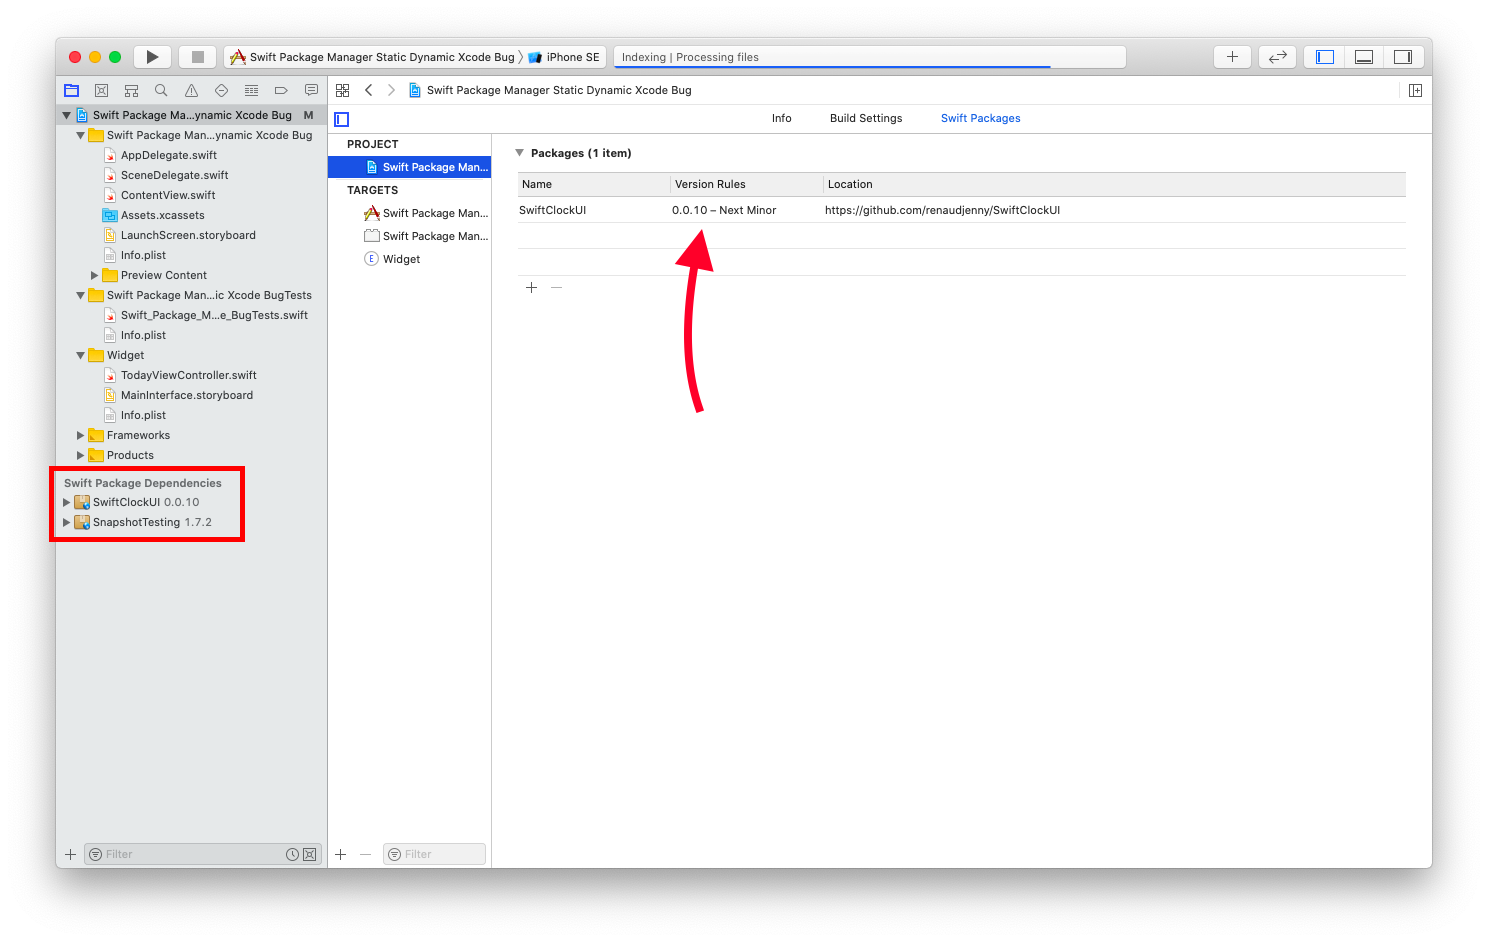1488x942 pixels.
Task: Go back in editor history
Action: tap(369, 90)
